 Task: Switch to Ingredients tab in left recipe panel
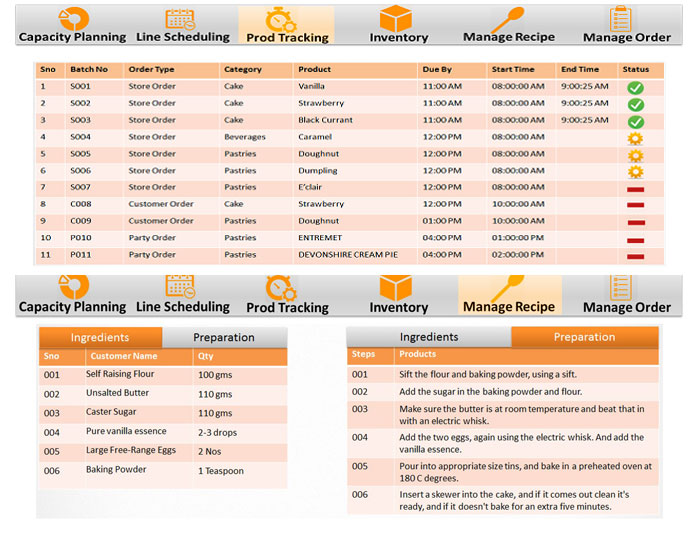[100, 338]
